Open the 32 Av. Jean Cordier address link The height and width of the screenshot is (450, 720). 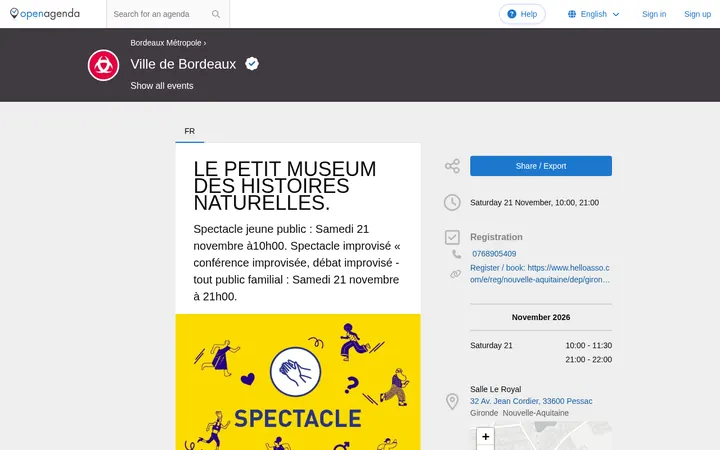pos(531,401)
